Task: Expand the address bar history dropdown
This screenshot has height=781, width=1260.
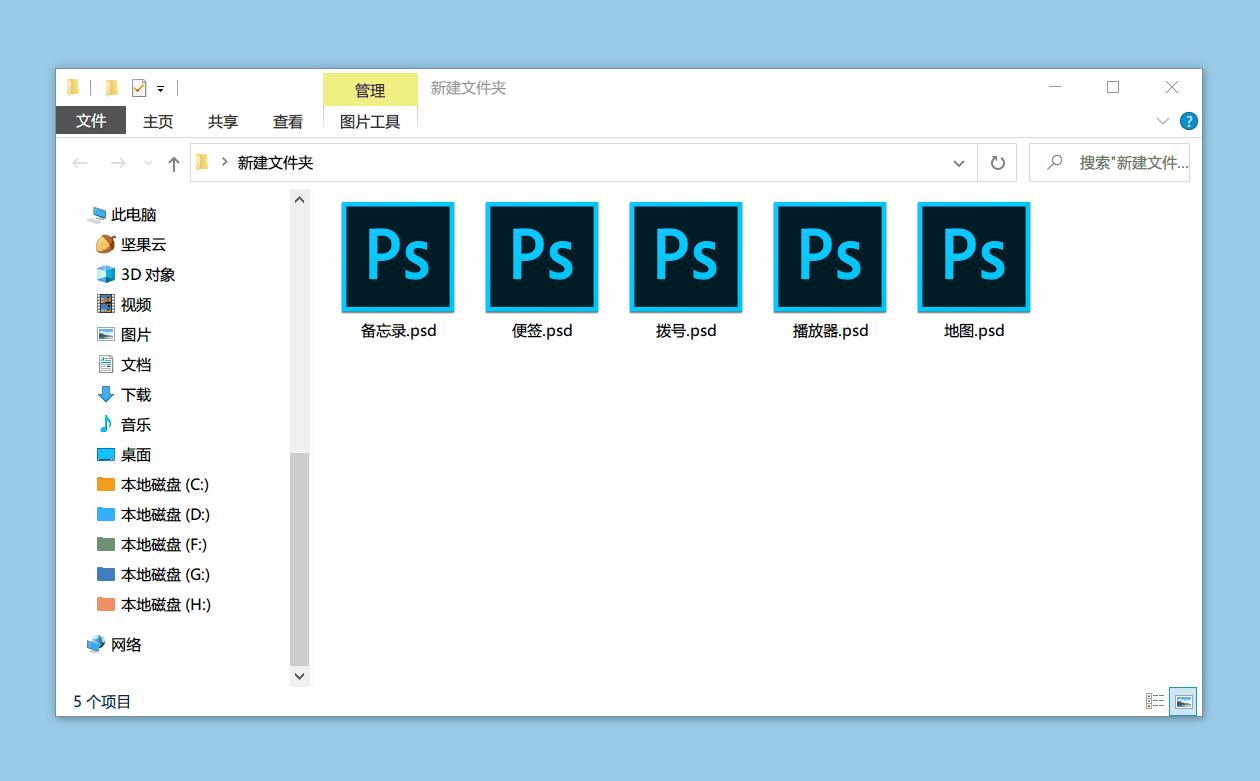Action: point(958,163)
